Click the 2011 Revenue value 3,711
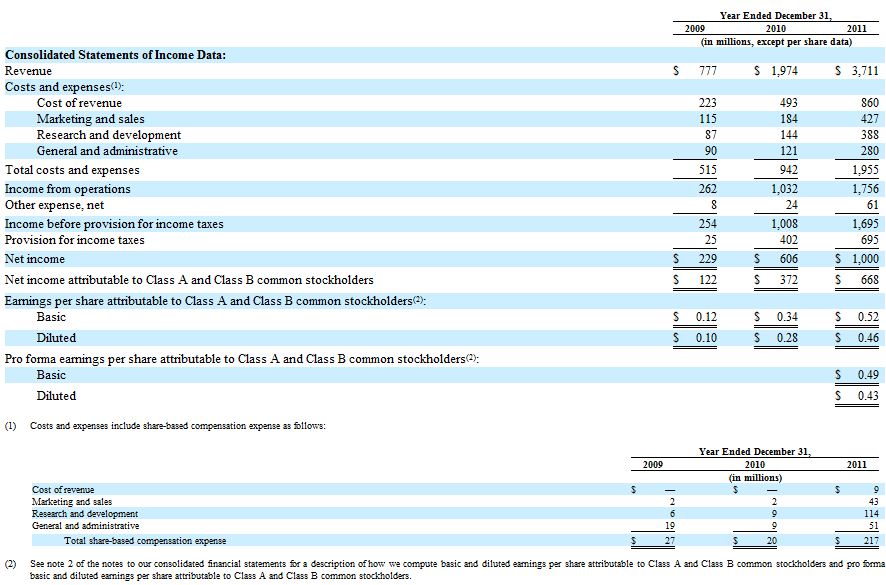The width and height of the screenshot is (886, 585). (865, 71)
